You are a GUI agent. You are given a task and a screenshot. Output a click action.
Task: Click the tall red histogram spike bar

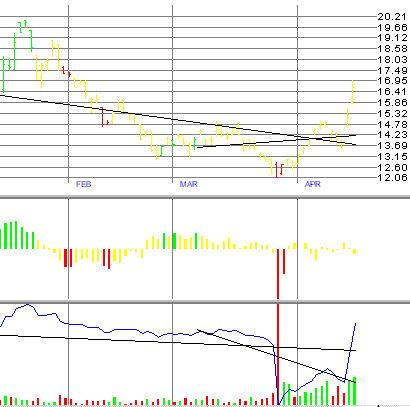coord(278,273)
